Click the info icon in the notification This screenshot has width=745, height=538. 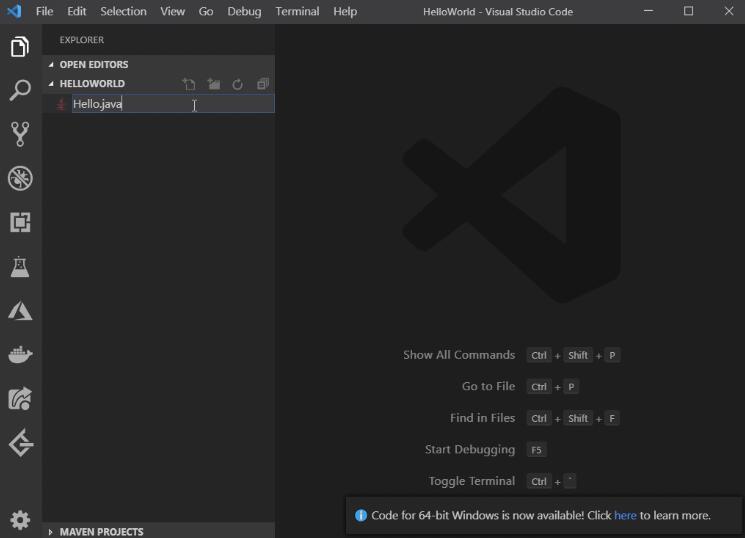click(361, 515)
